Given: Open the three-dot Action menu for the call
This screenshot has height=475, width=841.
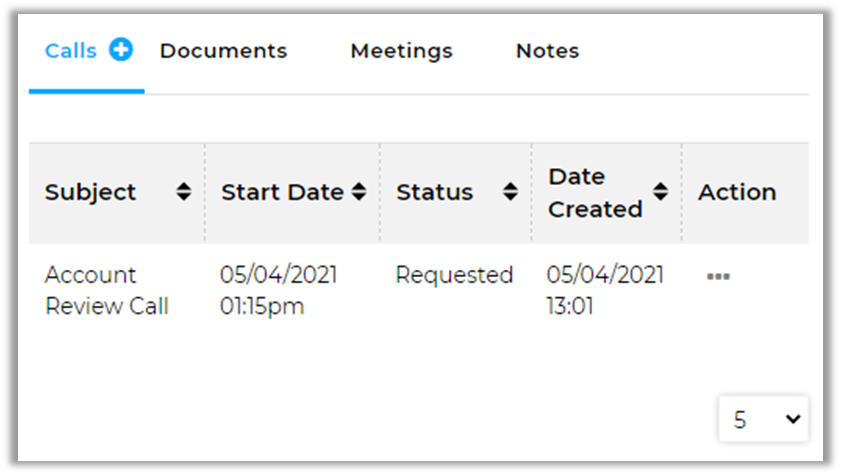Looking at the screenshot, I should point(718,276).
